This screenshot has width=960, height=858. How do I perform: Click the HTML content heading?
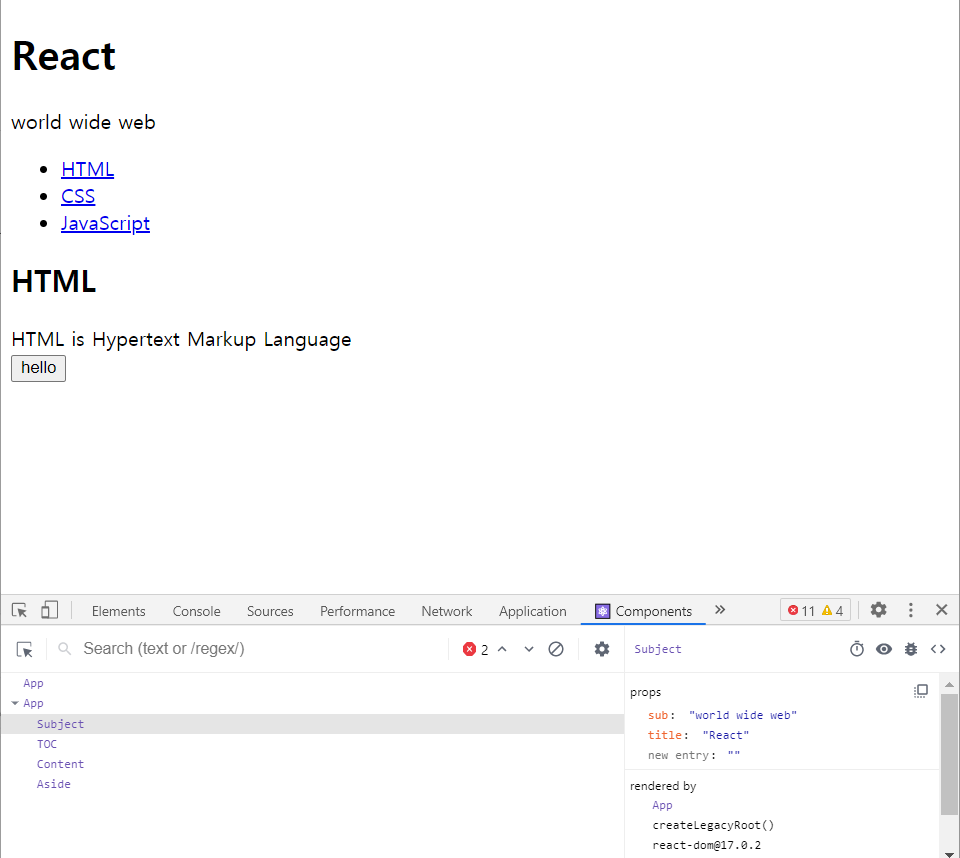coord(54,282)
